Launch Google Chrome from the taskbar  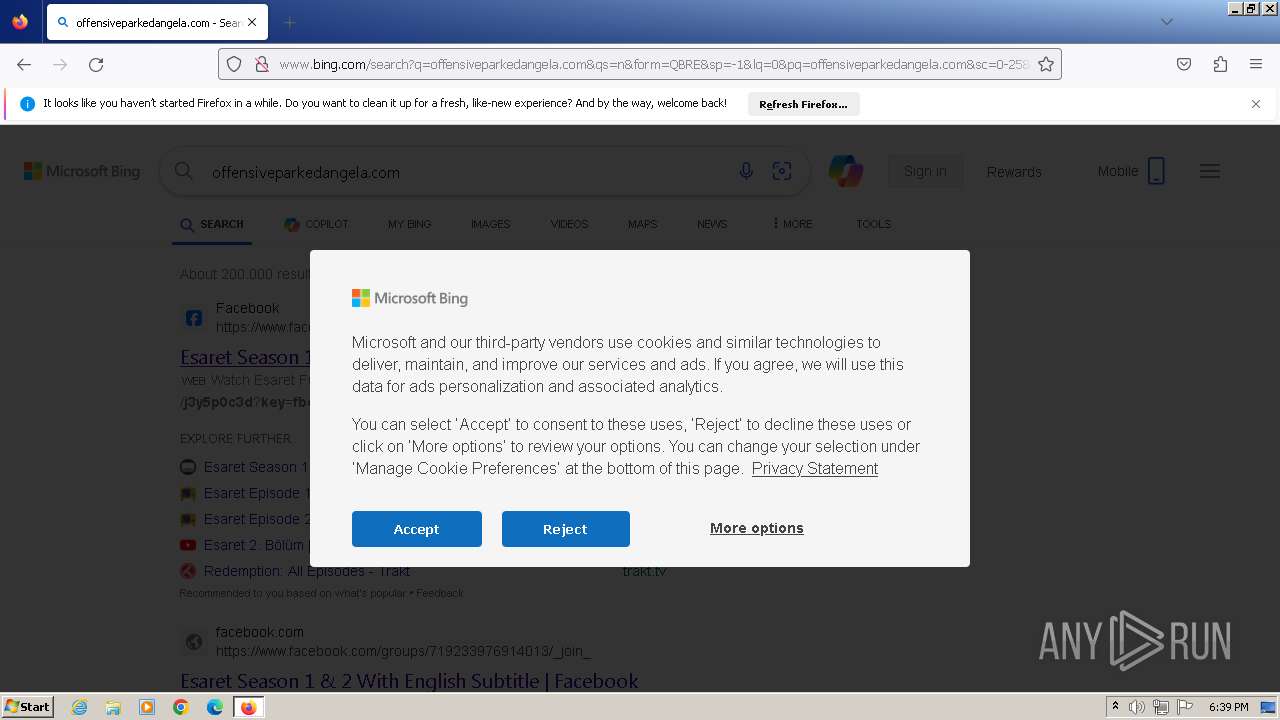(x=181, y=707)
